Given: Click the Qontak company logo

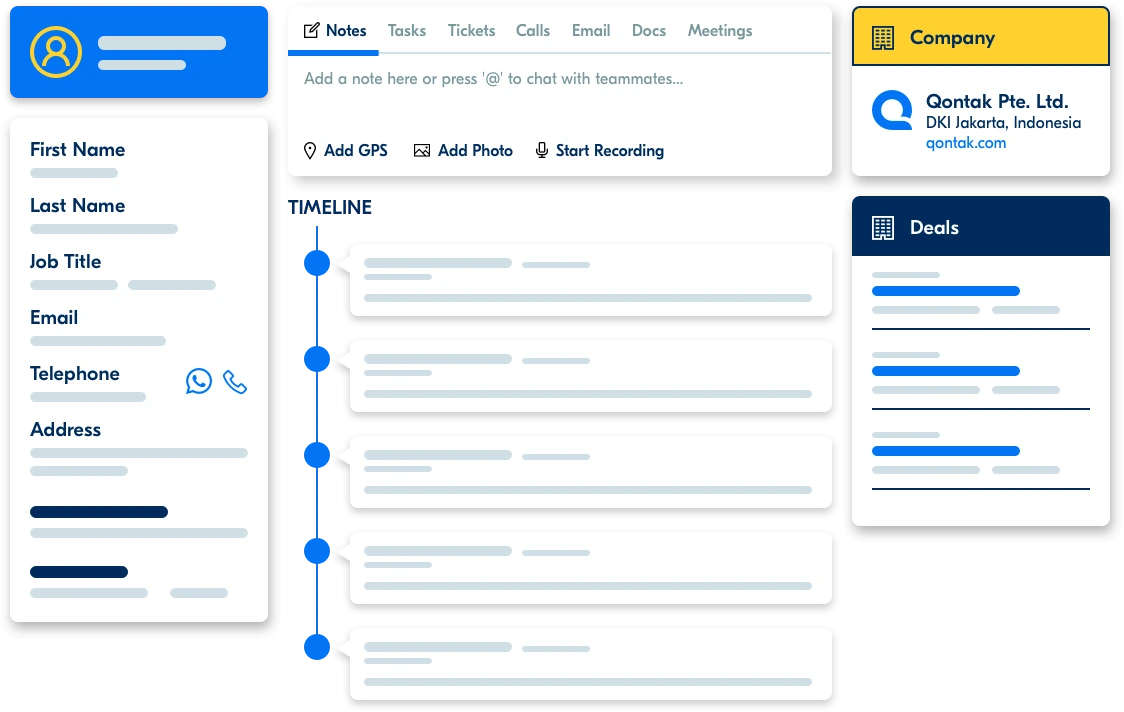Looking at the screenshot, I should tap(892, 110).
